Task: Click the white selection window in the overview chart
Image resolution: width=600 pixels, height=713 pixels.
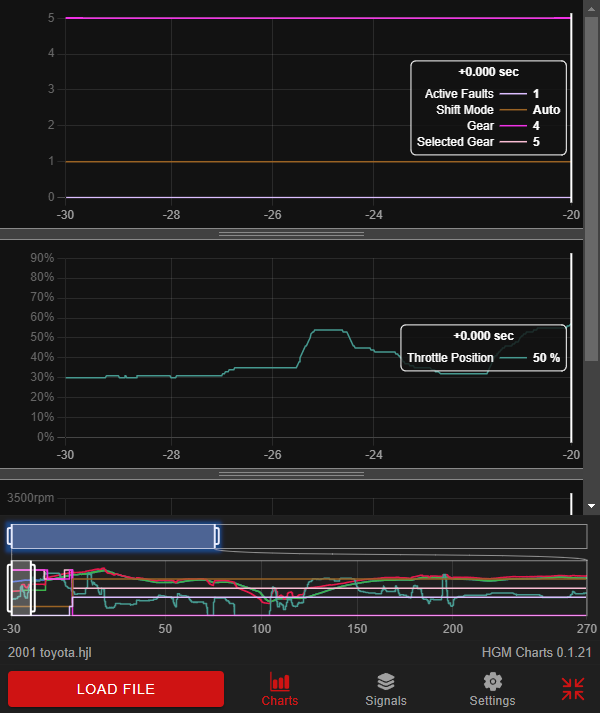Action: 21,588
